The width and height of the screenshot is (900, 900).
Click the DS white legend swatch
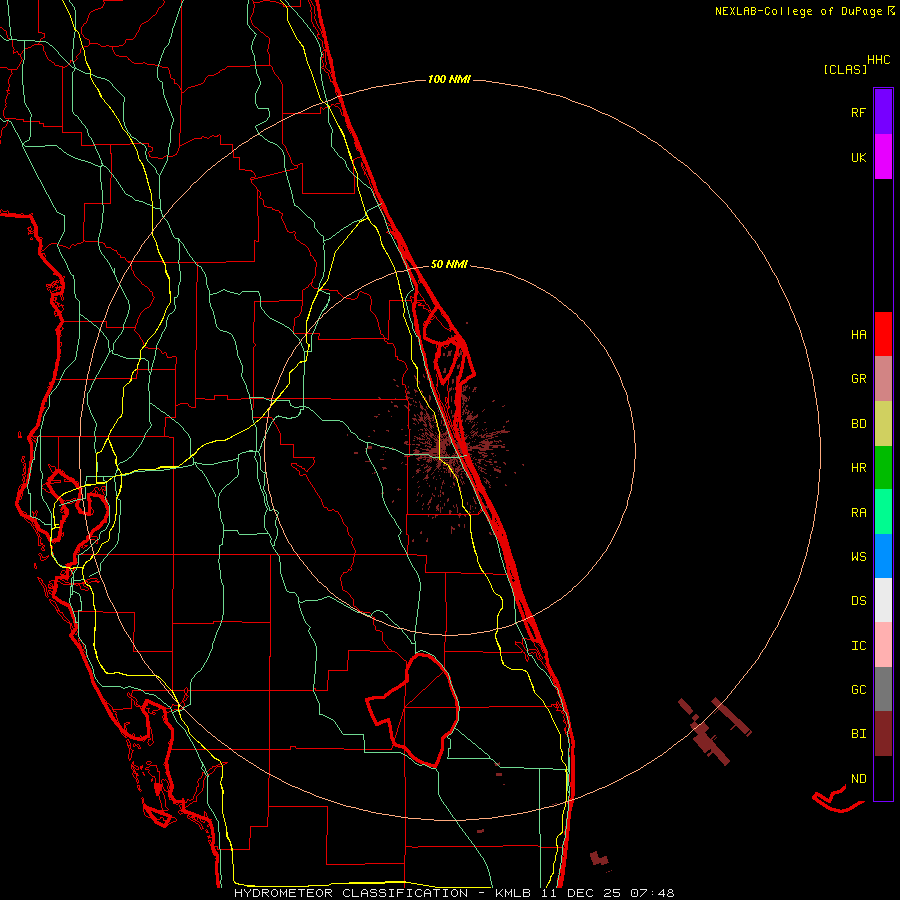pyautogui.click(x=883, y=600)
